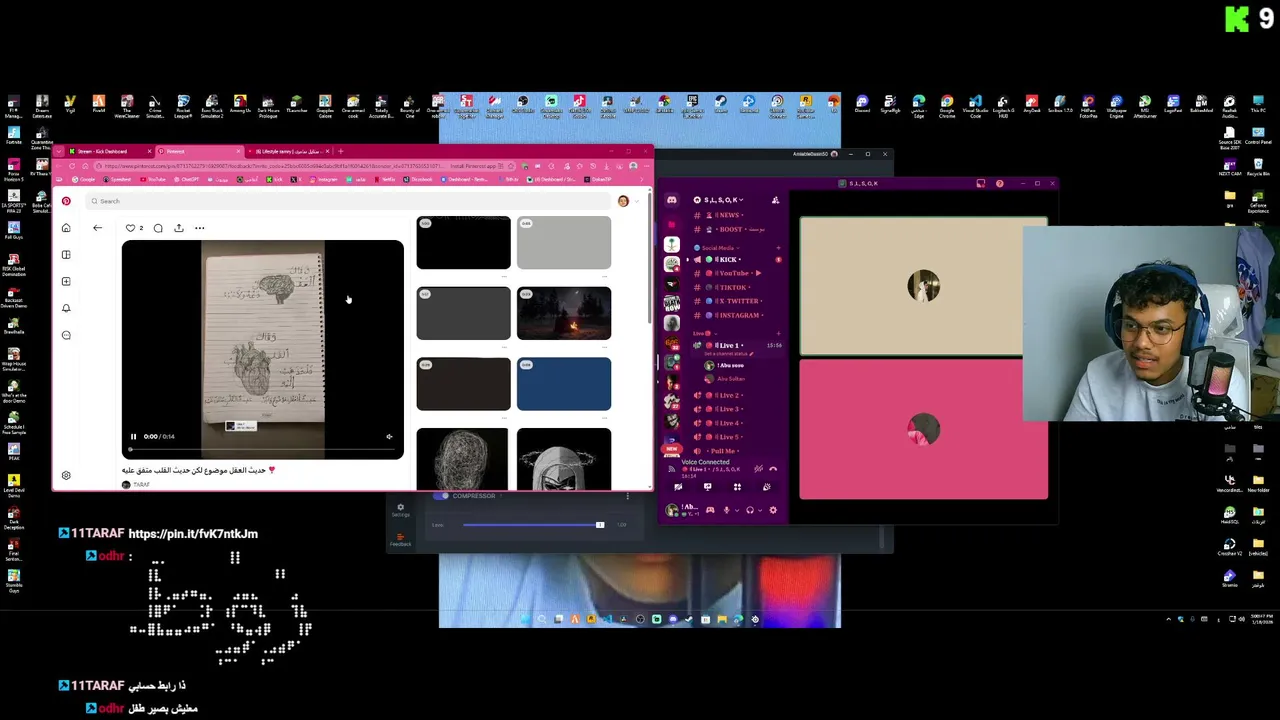1280x720 pixels.
Task: Open the Pinterest messages icon
Action: click(x=66, y=335)
